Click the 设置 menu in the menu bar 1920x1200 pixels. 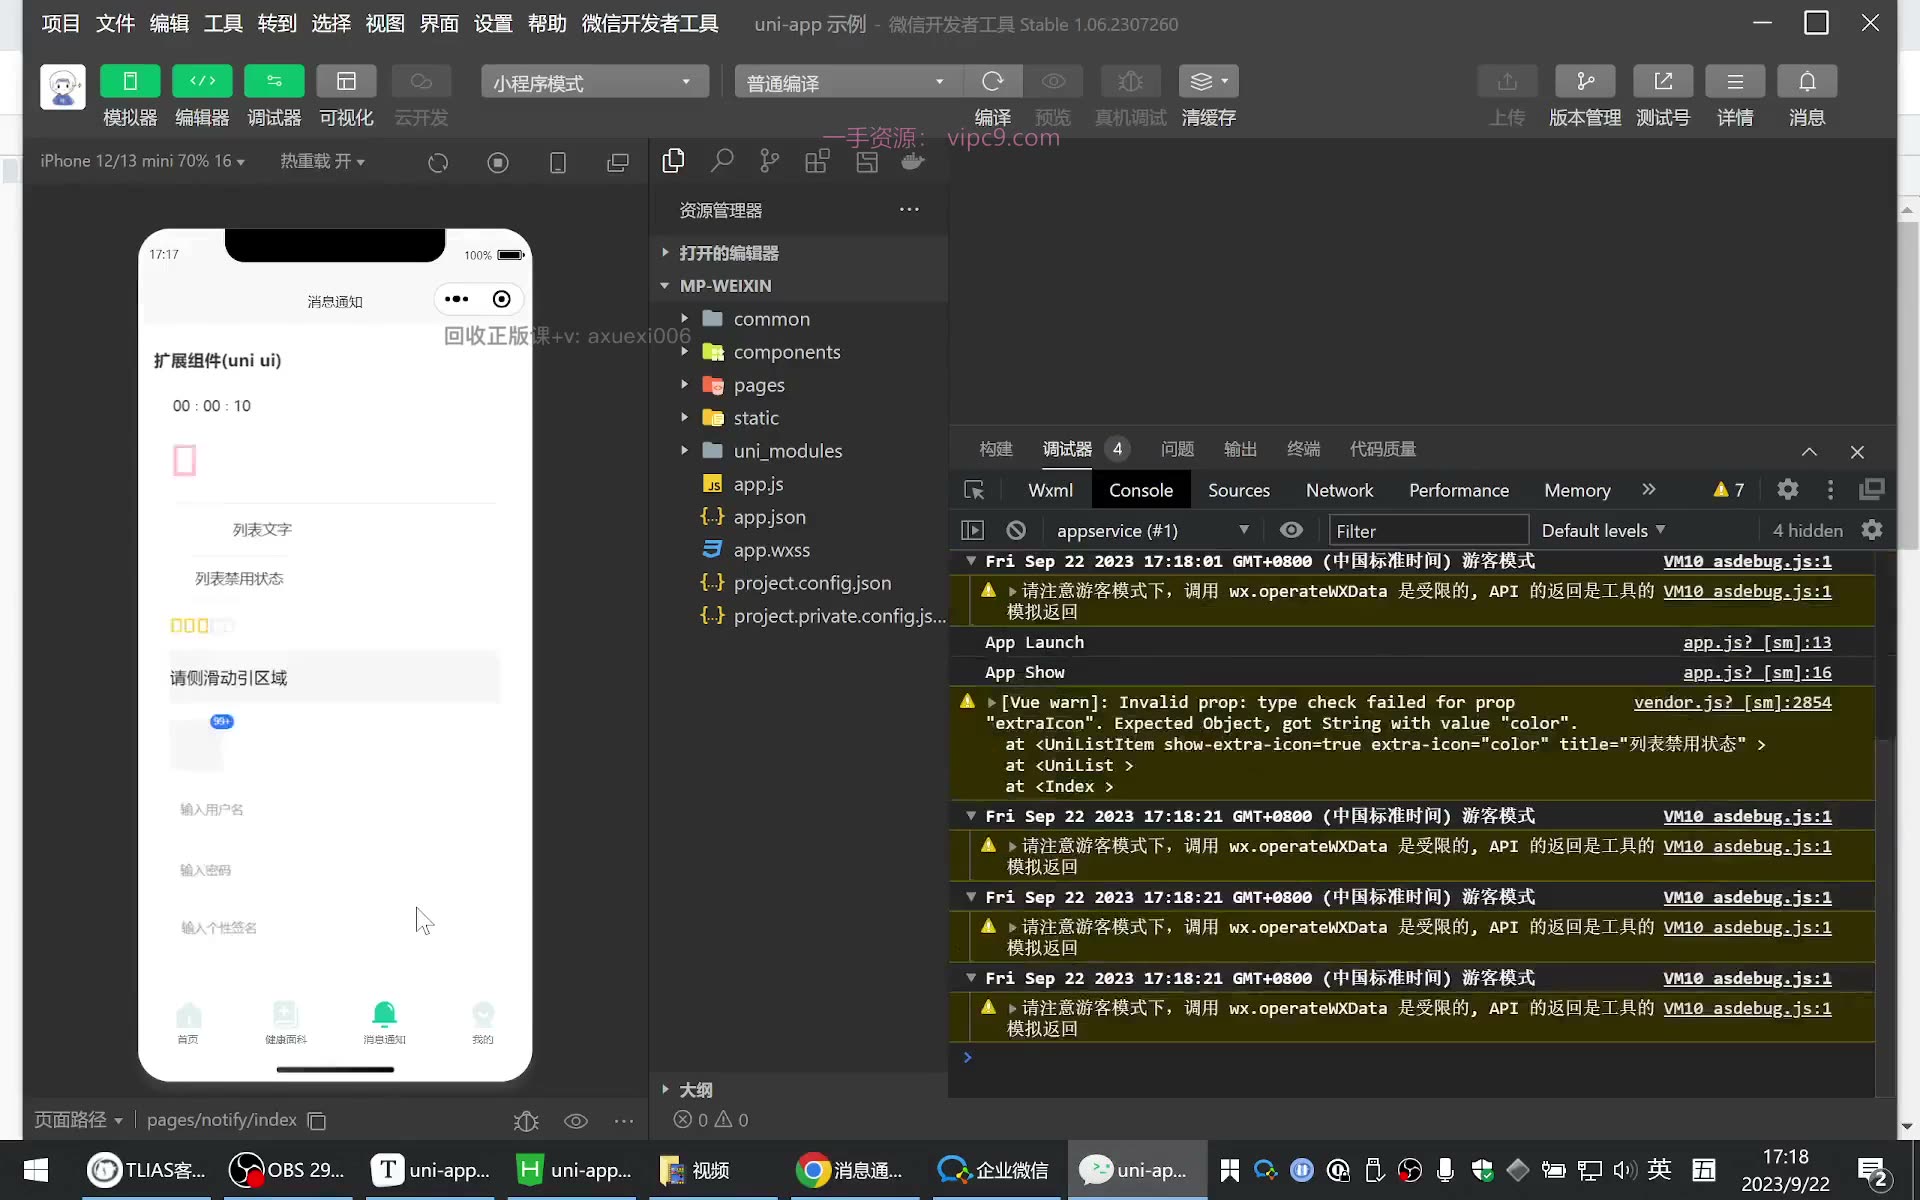click(x=493, y=23)
